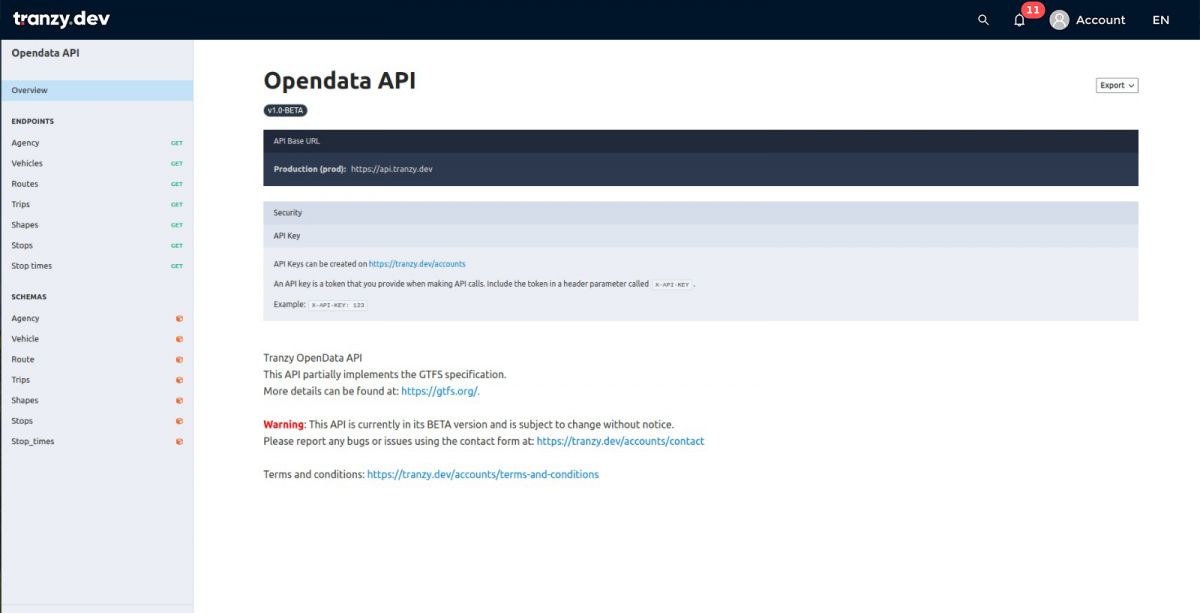Click the search magnifier icon
The width and height of the screenshot is (1200, 613).
[x=983, y=20]
